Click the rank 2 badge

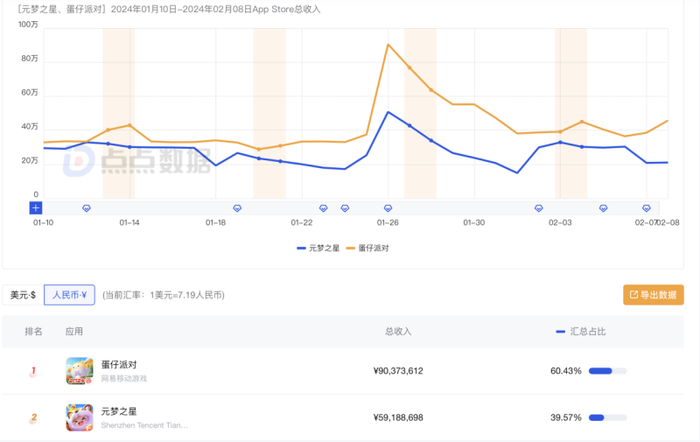tap(33, 417)
